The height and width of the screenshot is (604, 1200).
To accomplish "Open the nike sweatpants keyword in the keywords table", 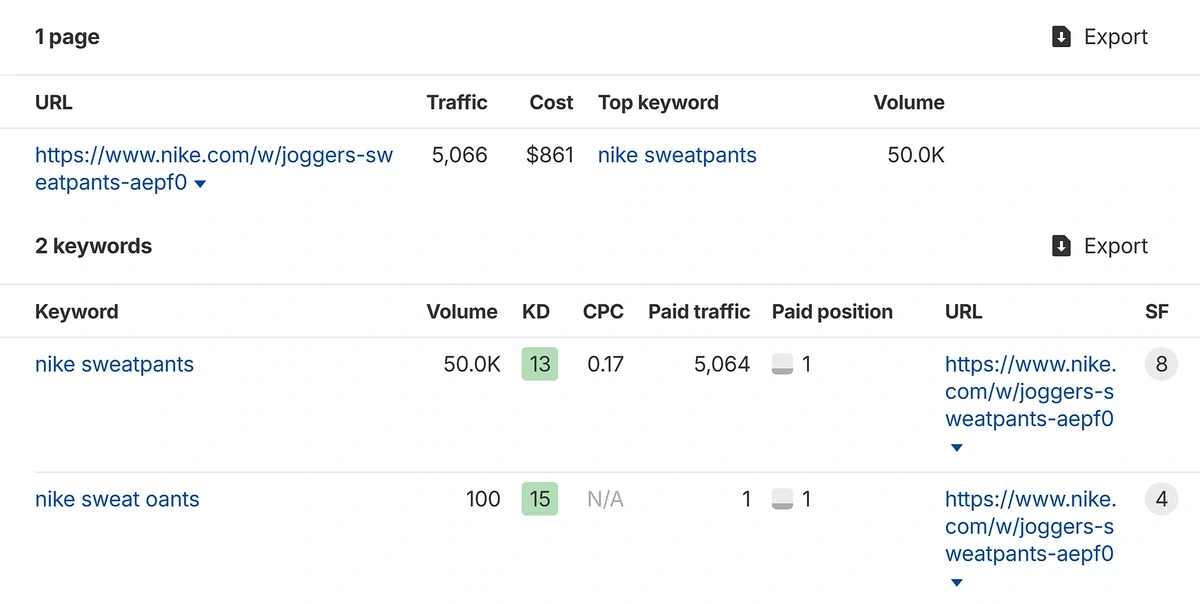I will click(x=114, y=364).
